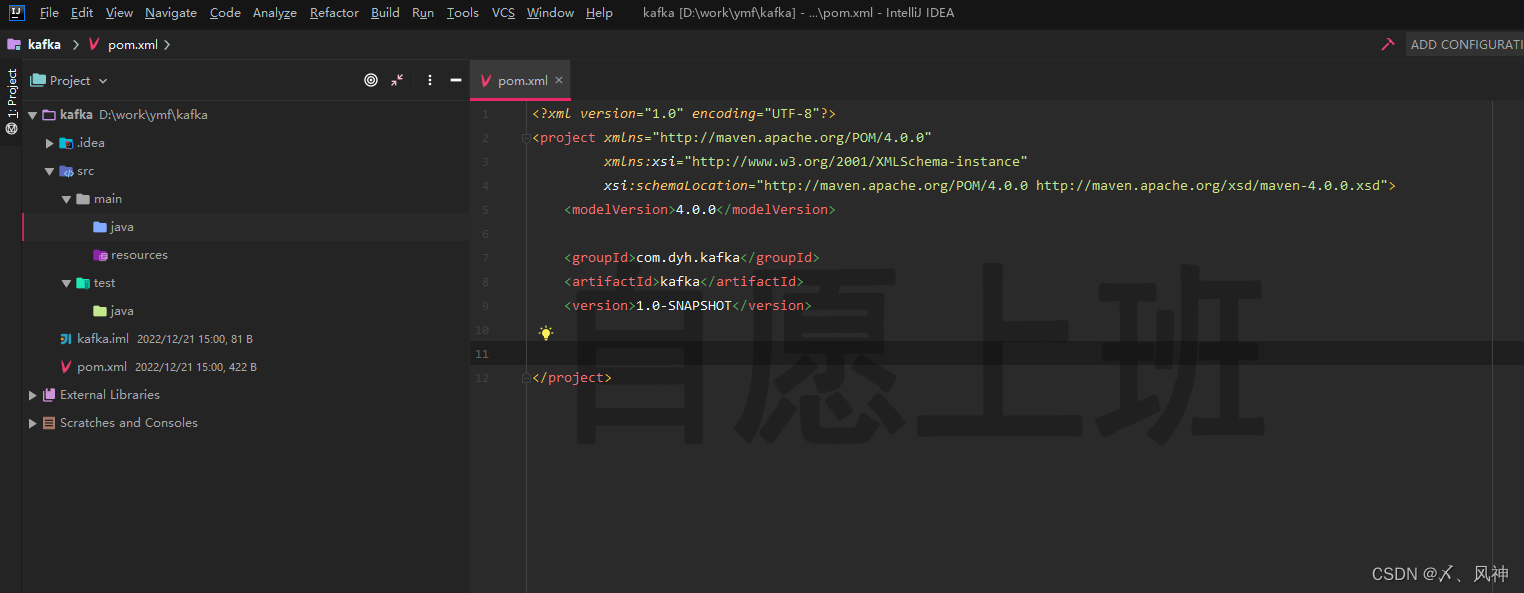Hide the Project panel with minimize icon
This screenshot has height=593, width=1524.
pyautogui.click(x=456, y=80)
